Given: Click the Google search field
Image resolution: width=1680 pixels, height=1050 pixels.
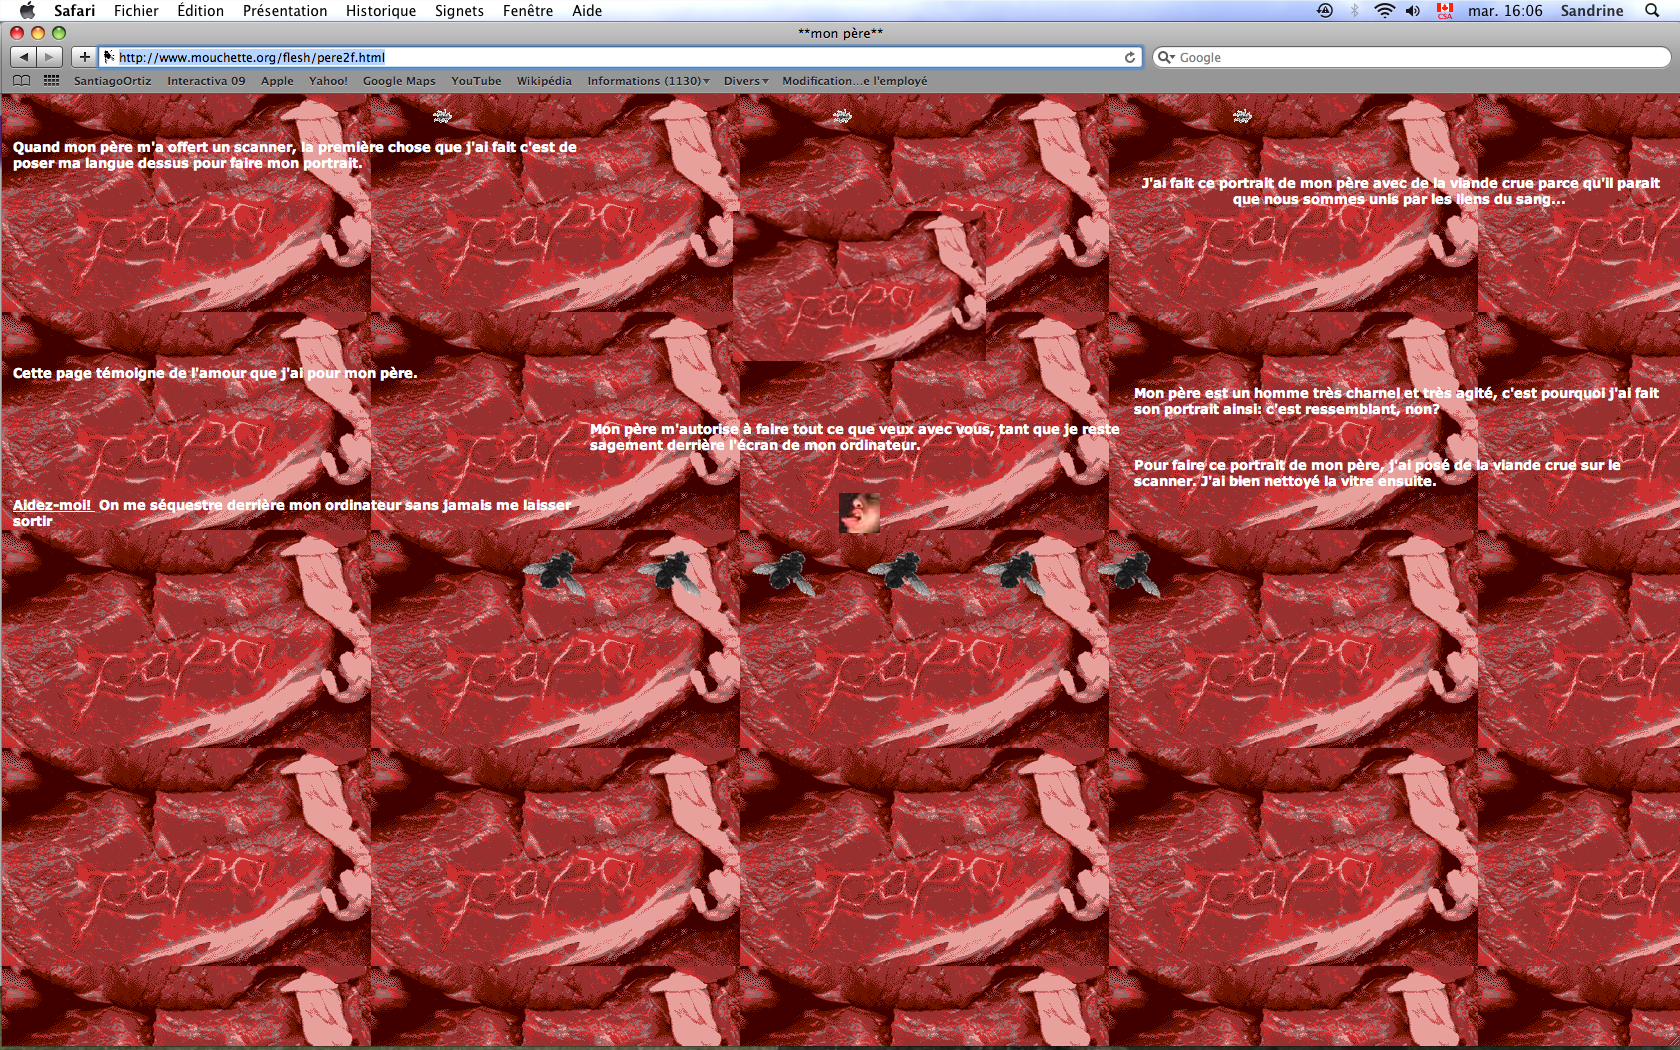Looking at the screenshot, I should tap(1411, 57).
